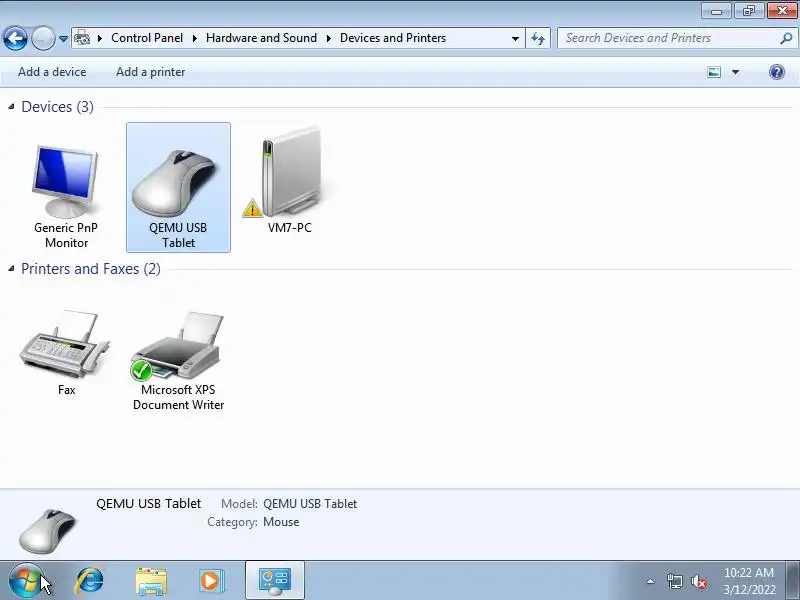Image resolution: width=800 pixels, height=600 pixels.
Task: Refresh the Devices and Printers view
Action: click(x=538, y=38)
